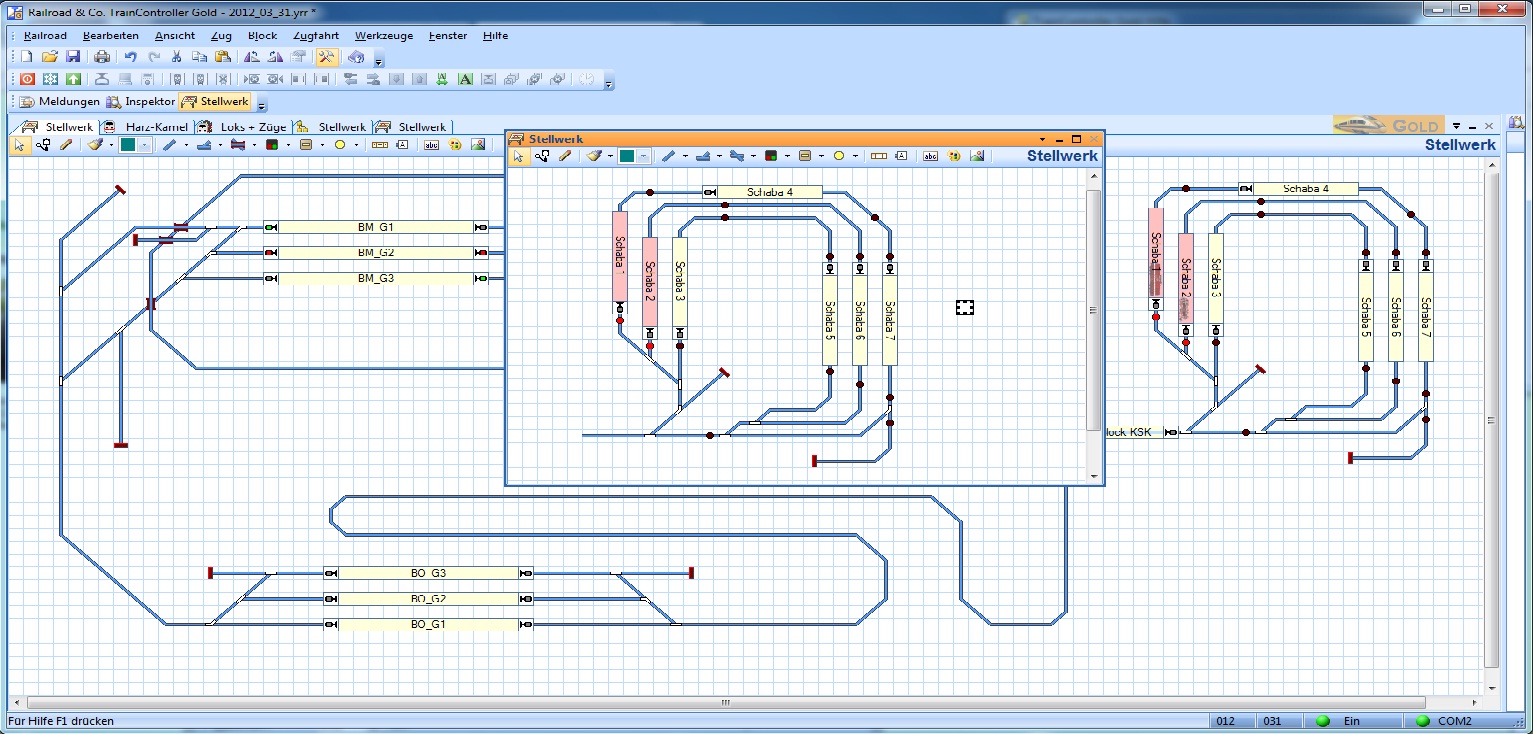Viewport: 1533px width, 734px height.
Task: Open the floating Stellwerk window's title bar dropdown arrow
Action: (x=1042, y=139)
